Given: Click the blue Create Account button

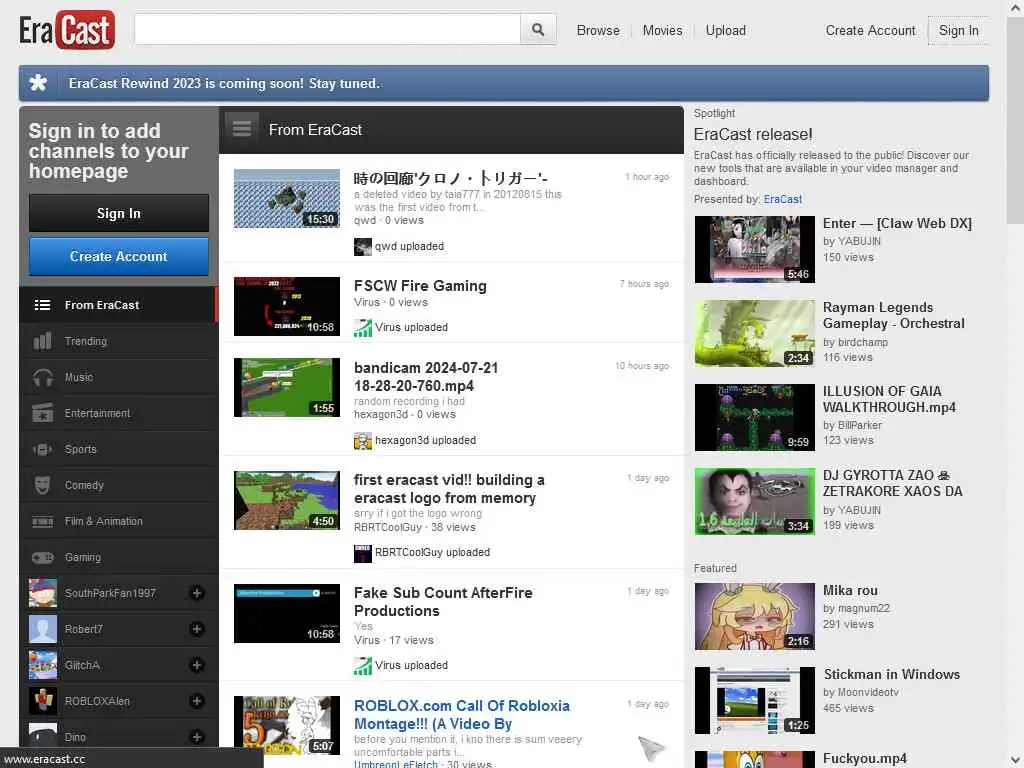Looking at the screenshot, I should pos(119,256).
